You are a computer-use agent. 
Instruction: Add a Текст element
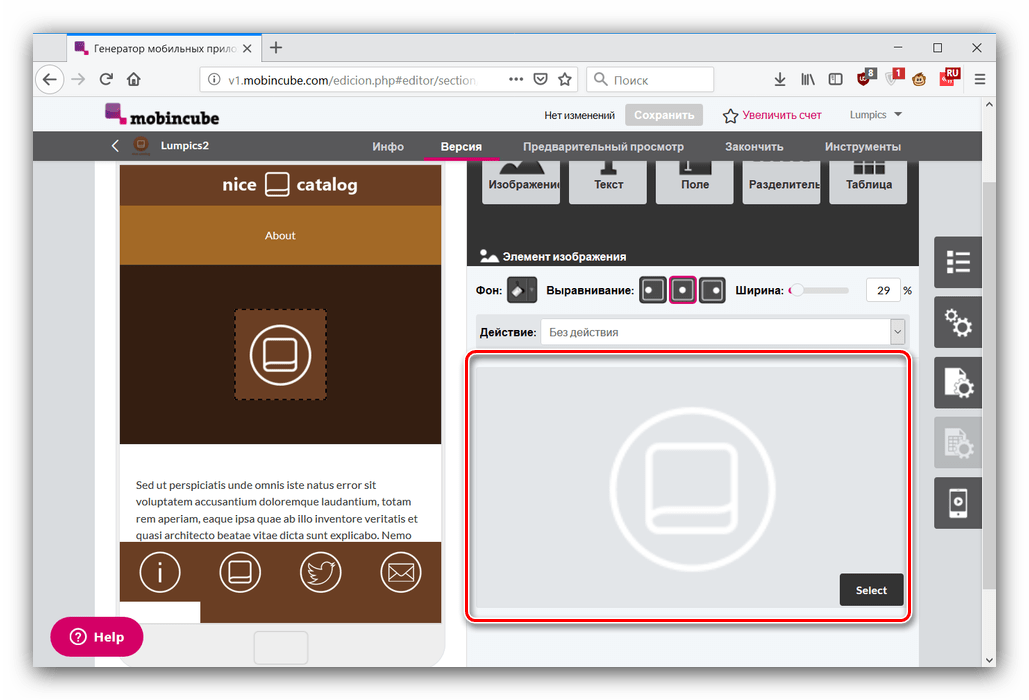tap(608, 182)
